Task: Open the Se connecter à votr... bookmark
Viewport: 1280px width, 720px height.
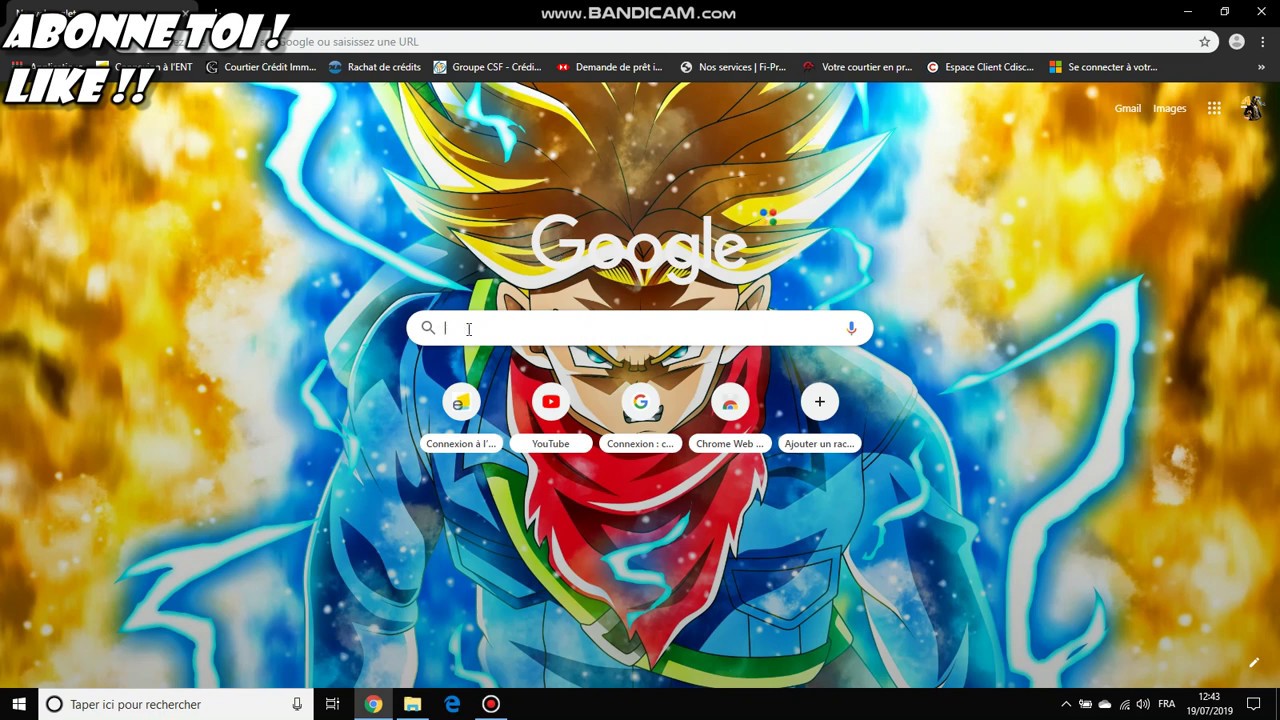Action: coord(1103,67)
